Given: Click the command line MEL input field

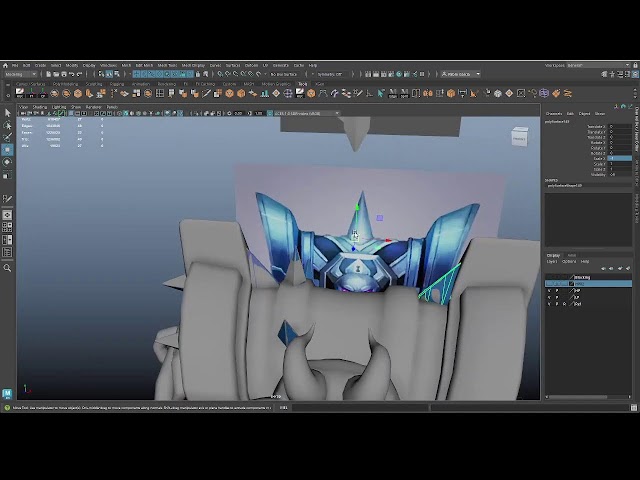Looking at the screenshot, I should coord(360,407).
